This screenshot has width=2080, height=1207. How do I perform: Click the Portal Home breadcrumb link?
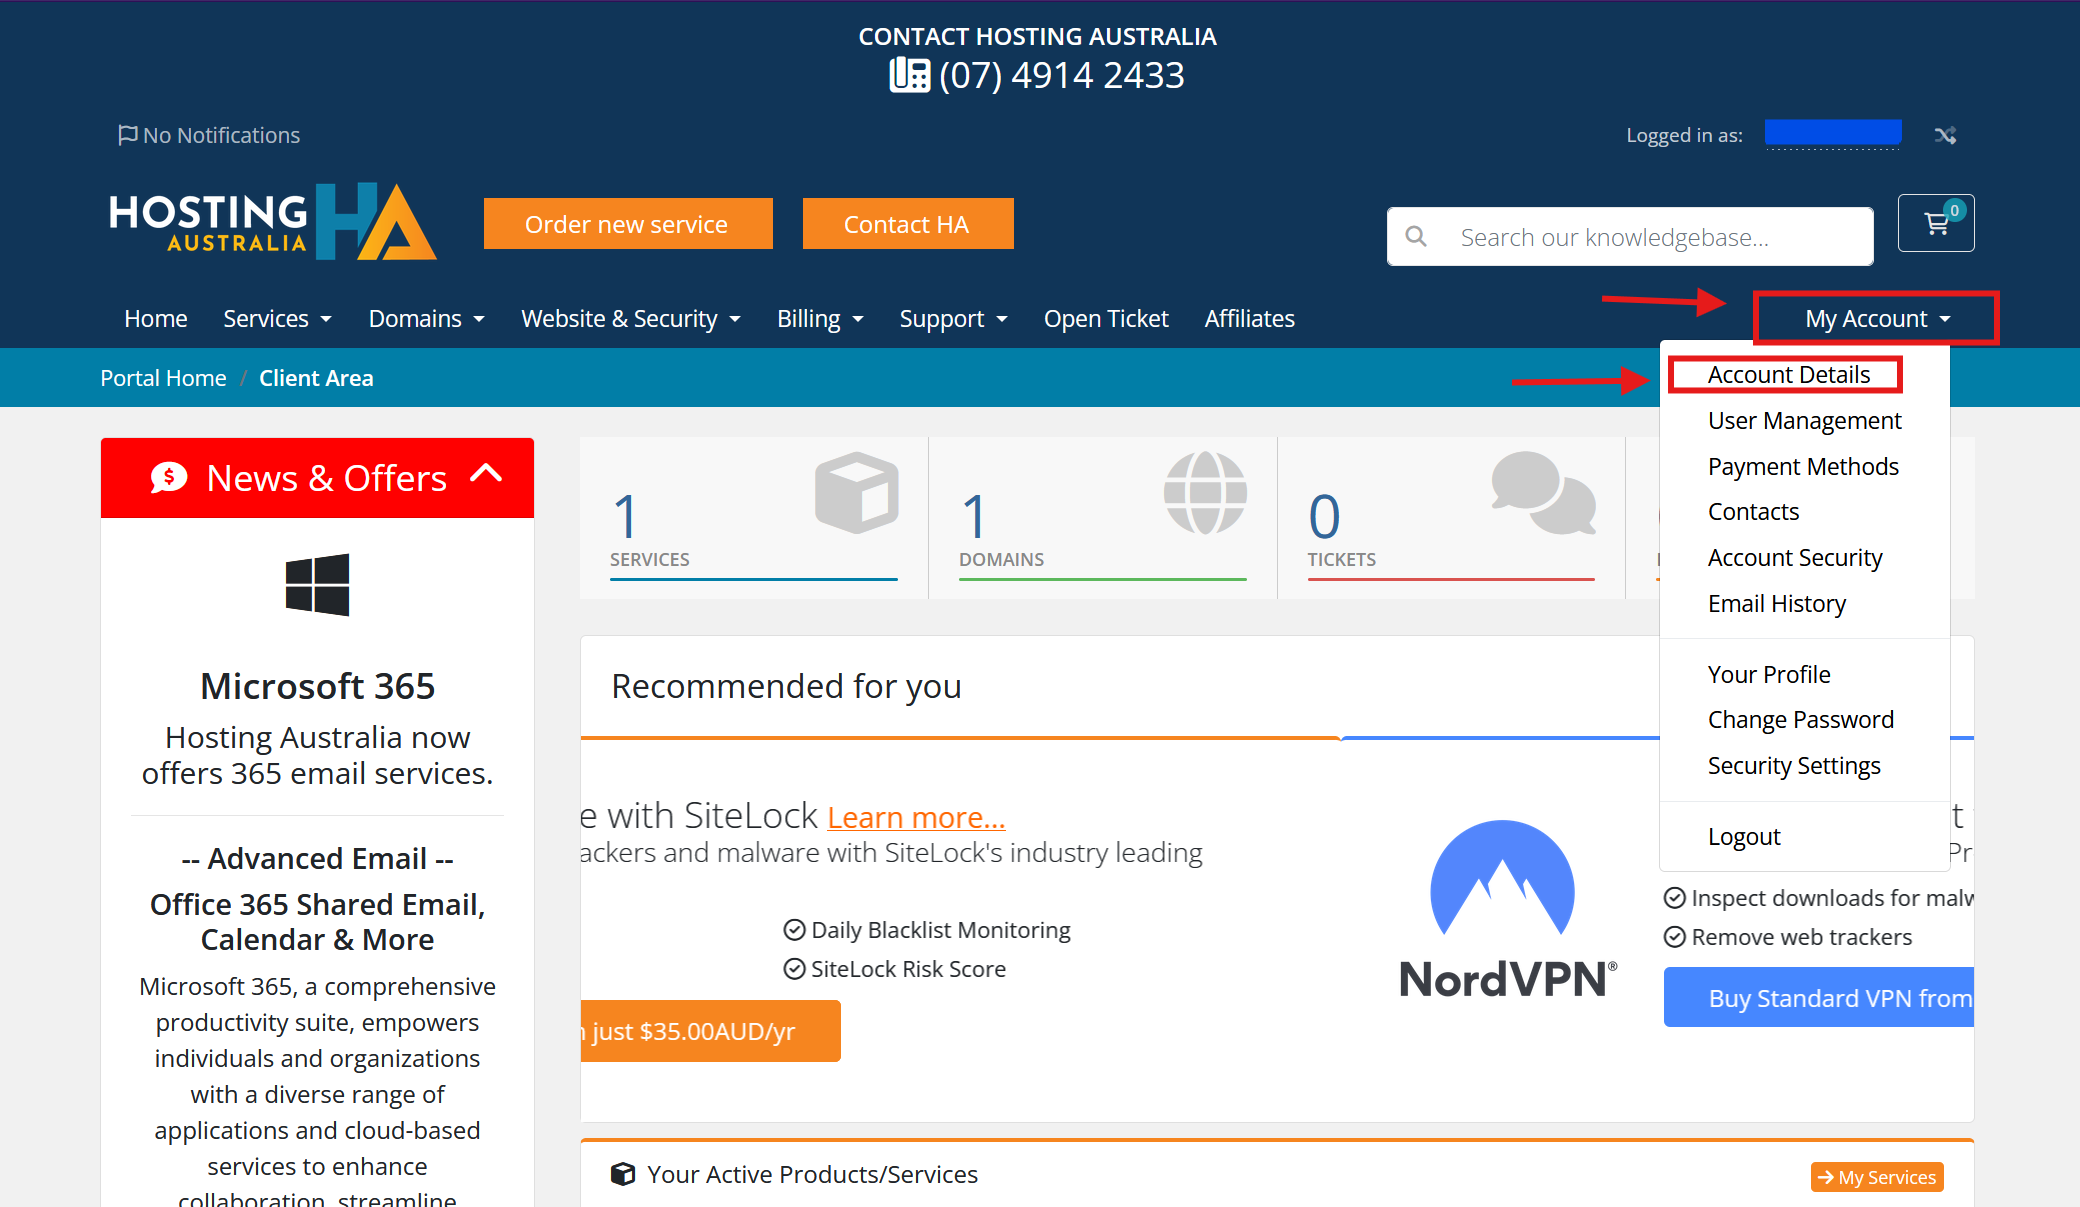[x=163, y=378]
